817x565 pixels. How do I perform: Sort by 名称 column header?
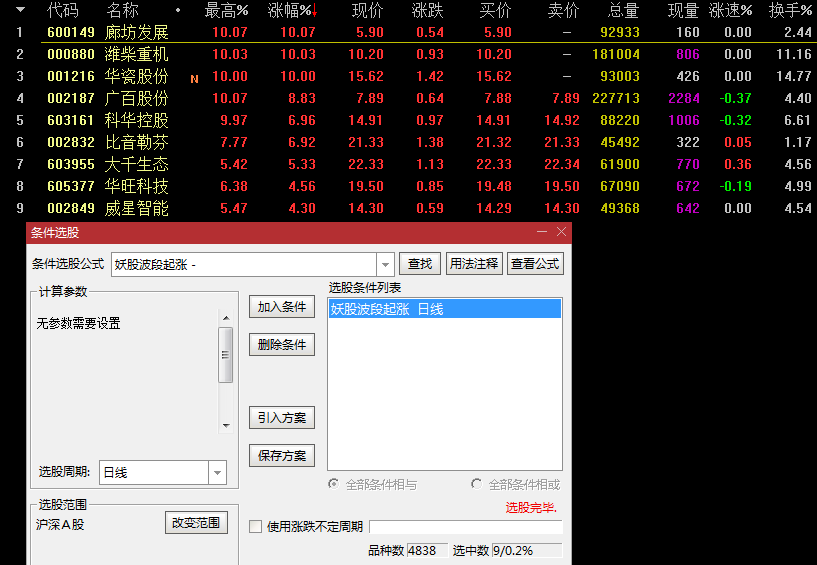point(123,10)
